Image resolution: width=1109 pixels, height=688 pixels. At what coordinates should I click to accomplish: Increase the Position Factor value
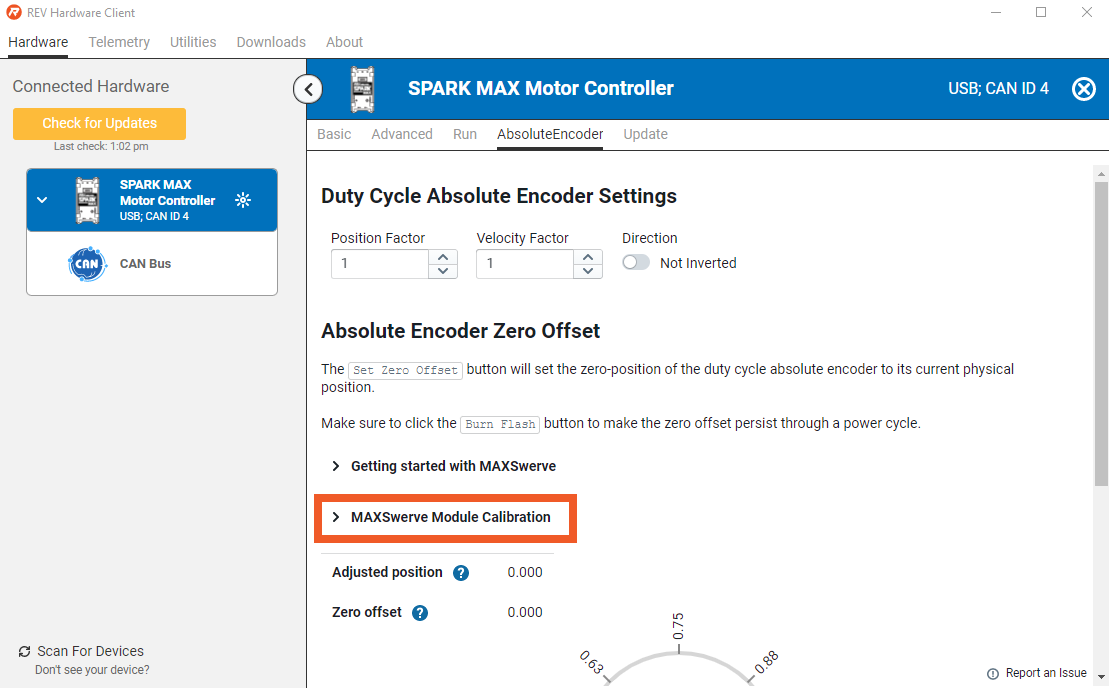coord(443,257)
